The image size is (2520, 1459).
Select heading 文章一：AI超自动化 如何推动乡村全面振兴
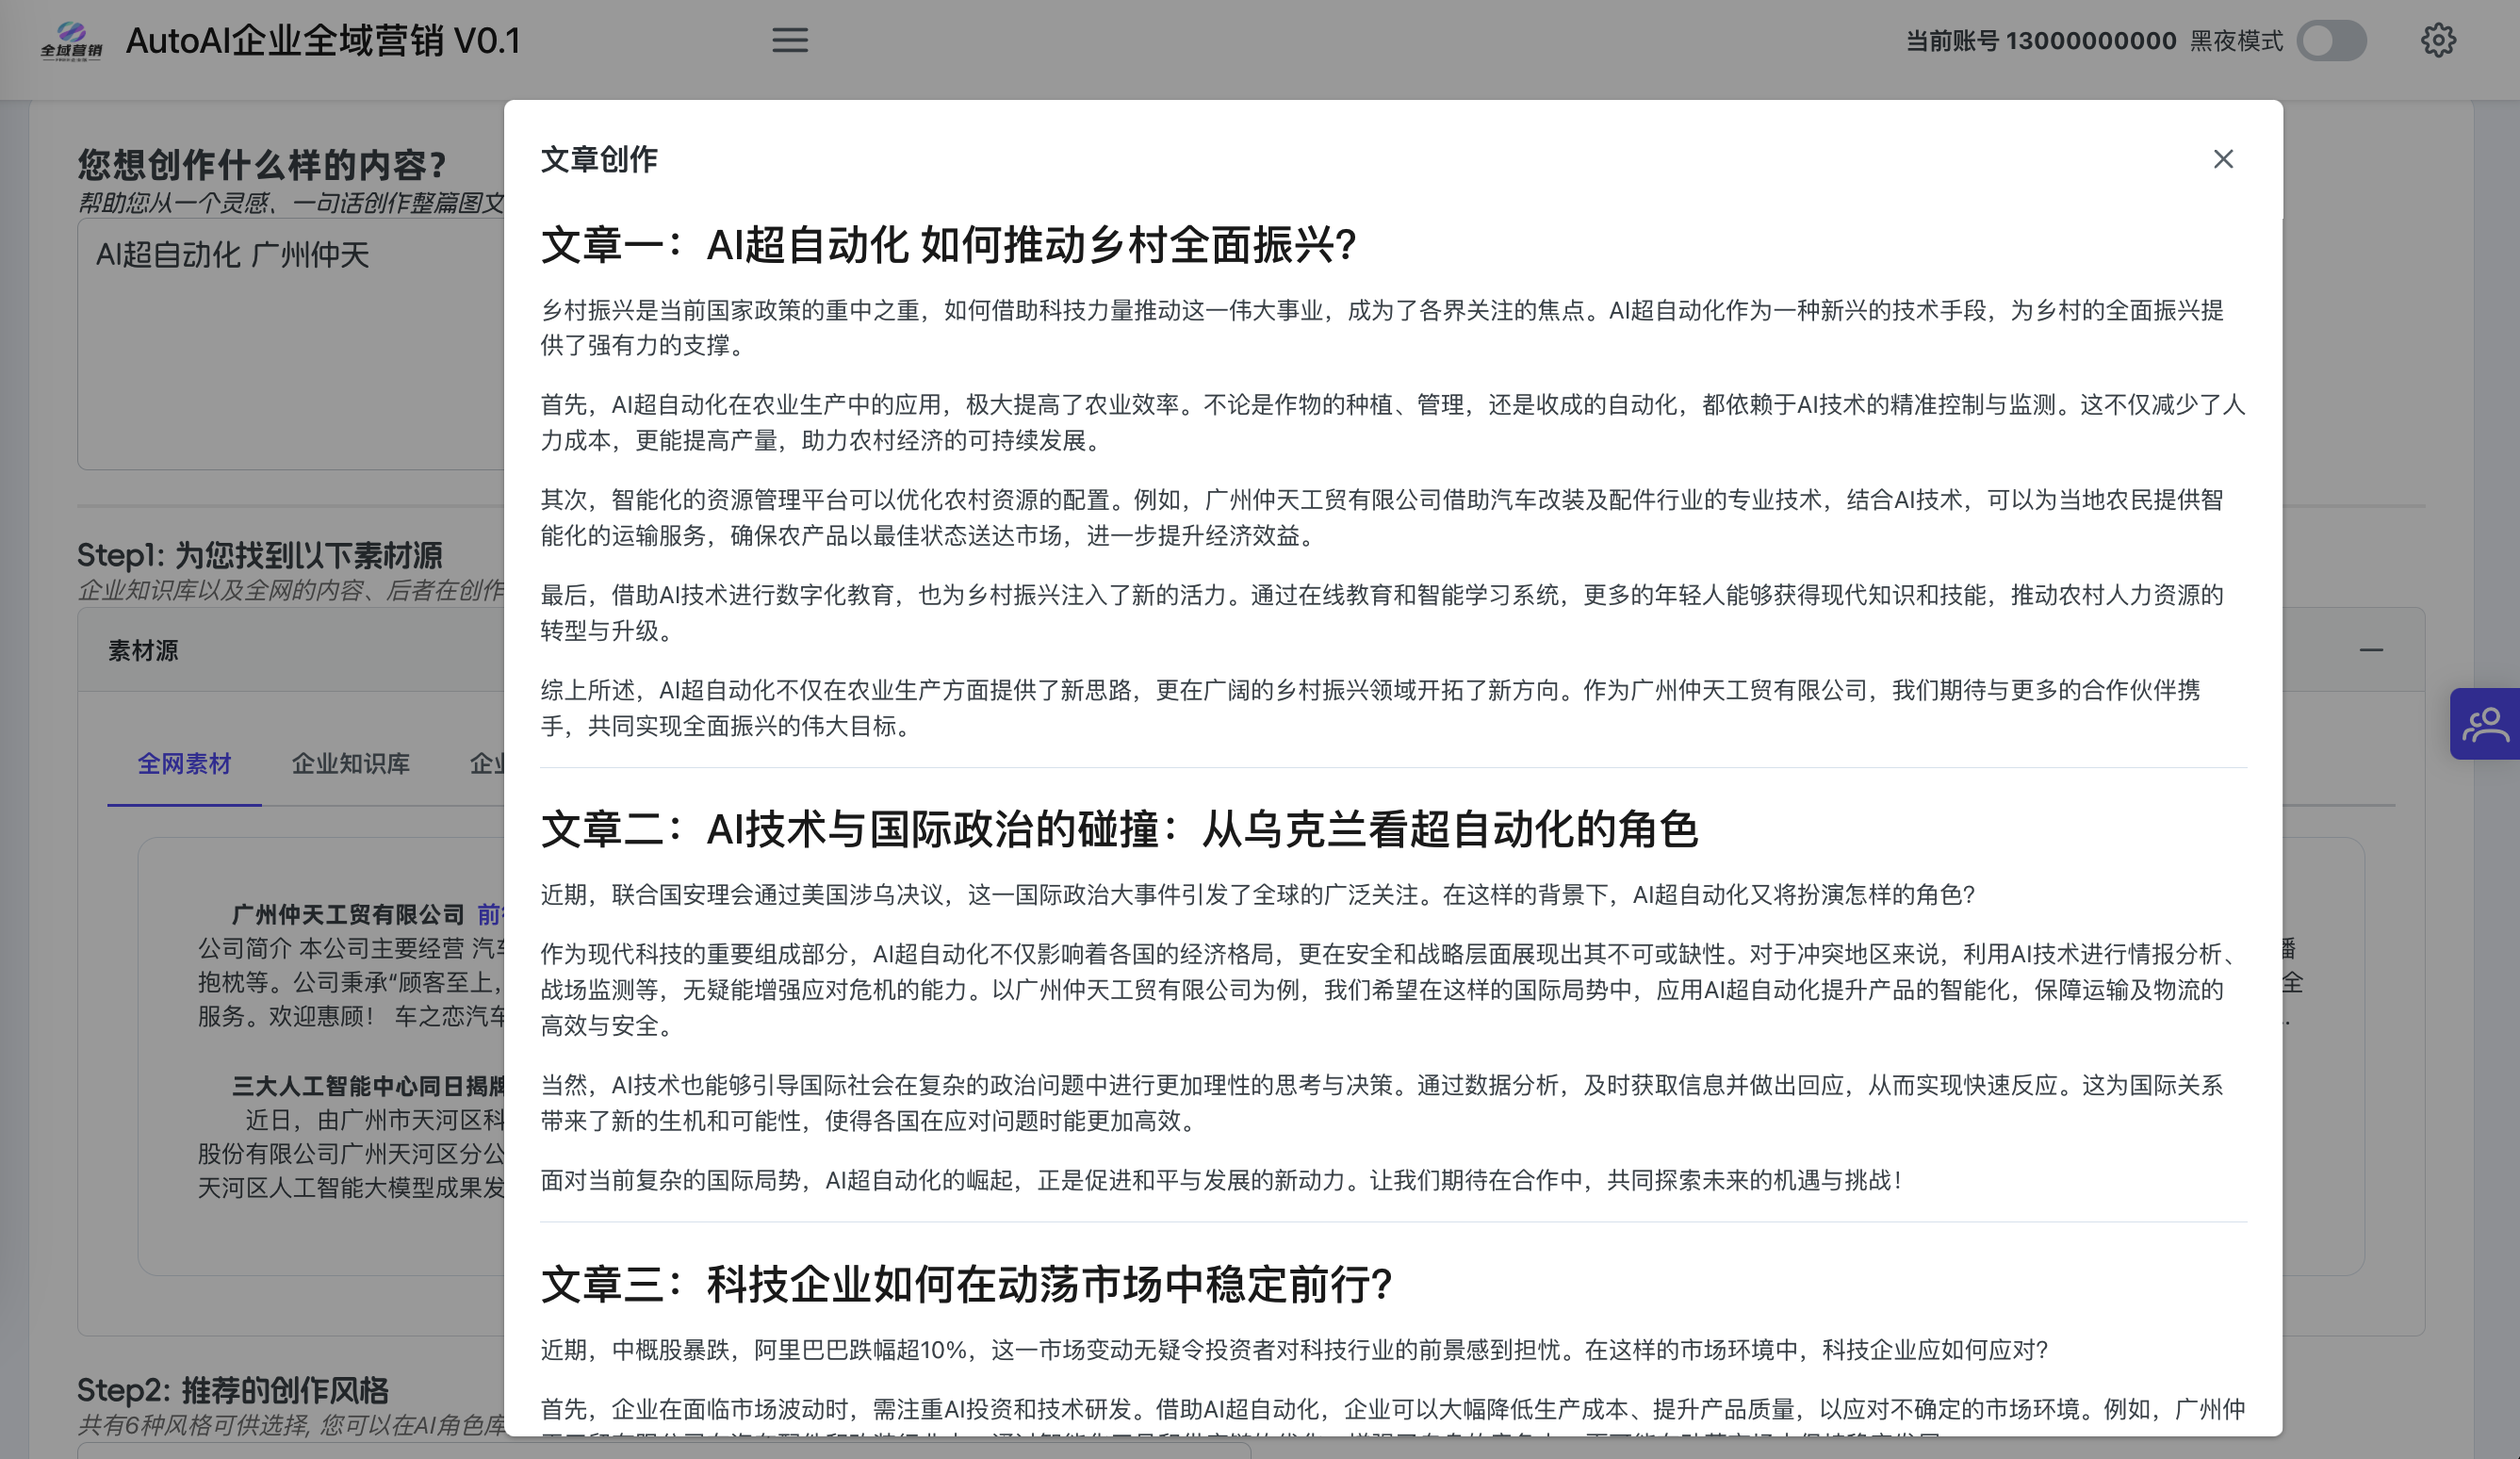[948, 245]
